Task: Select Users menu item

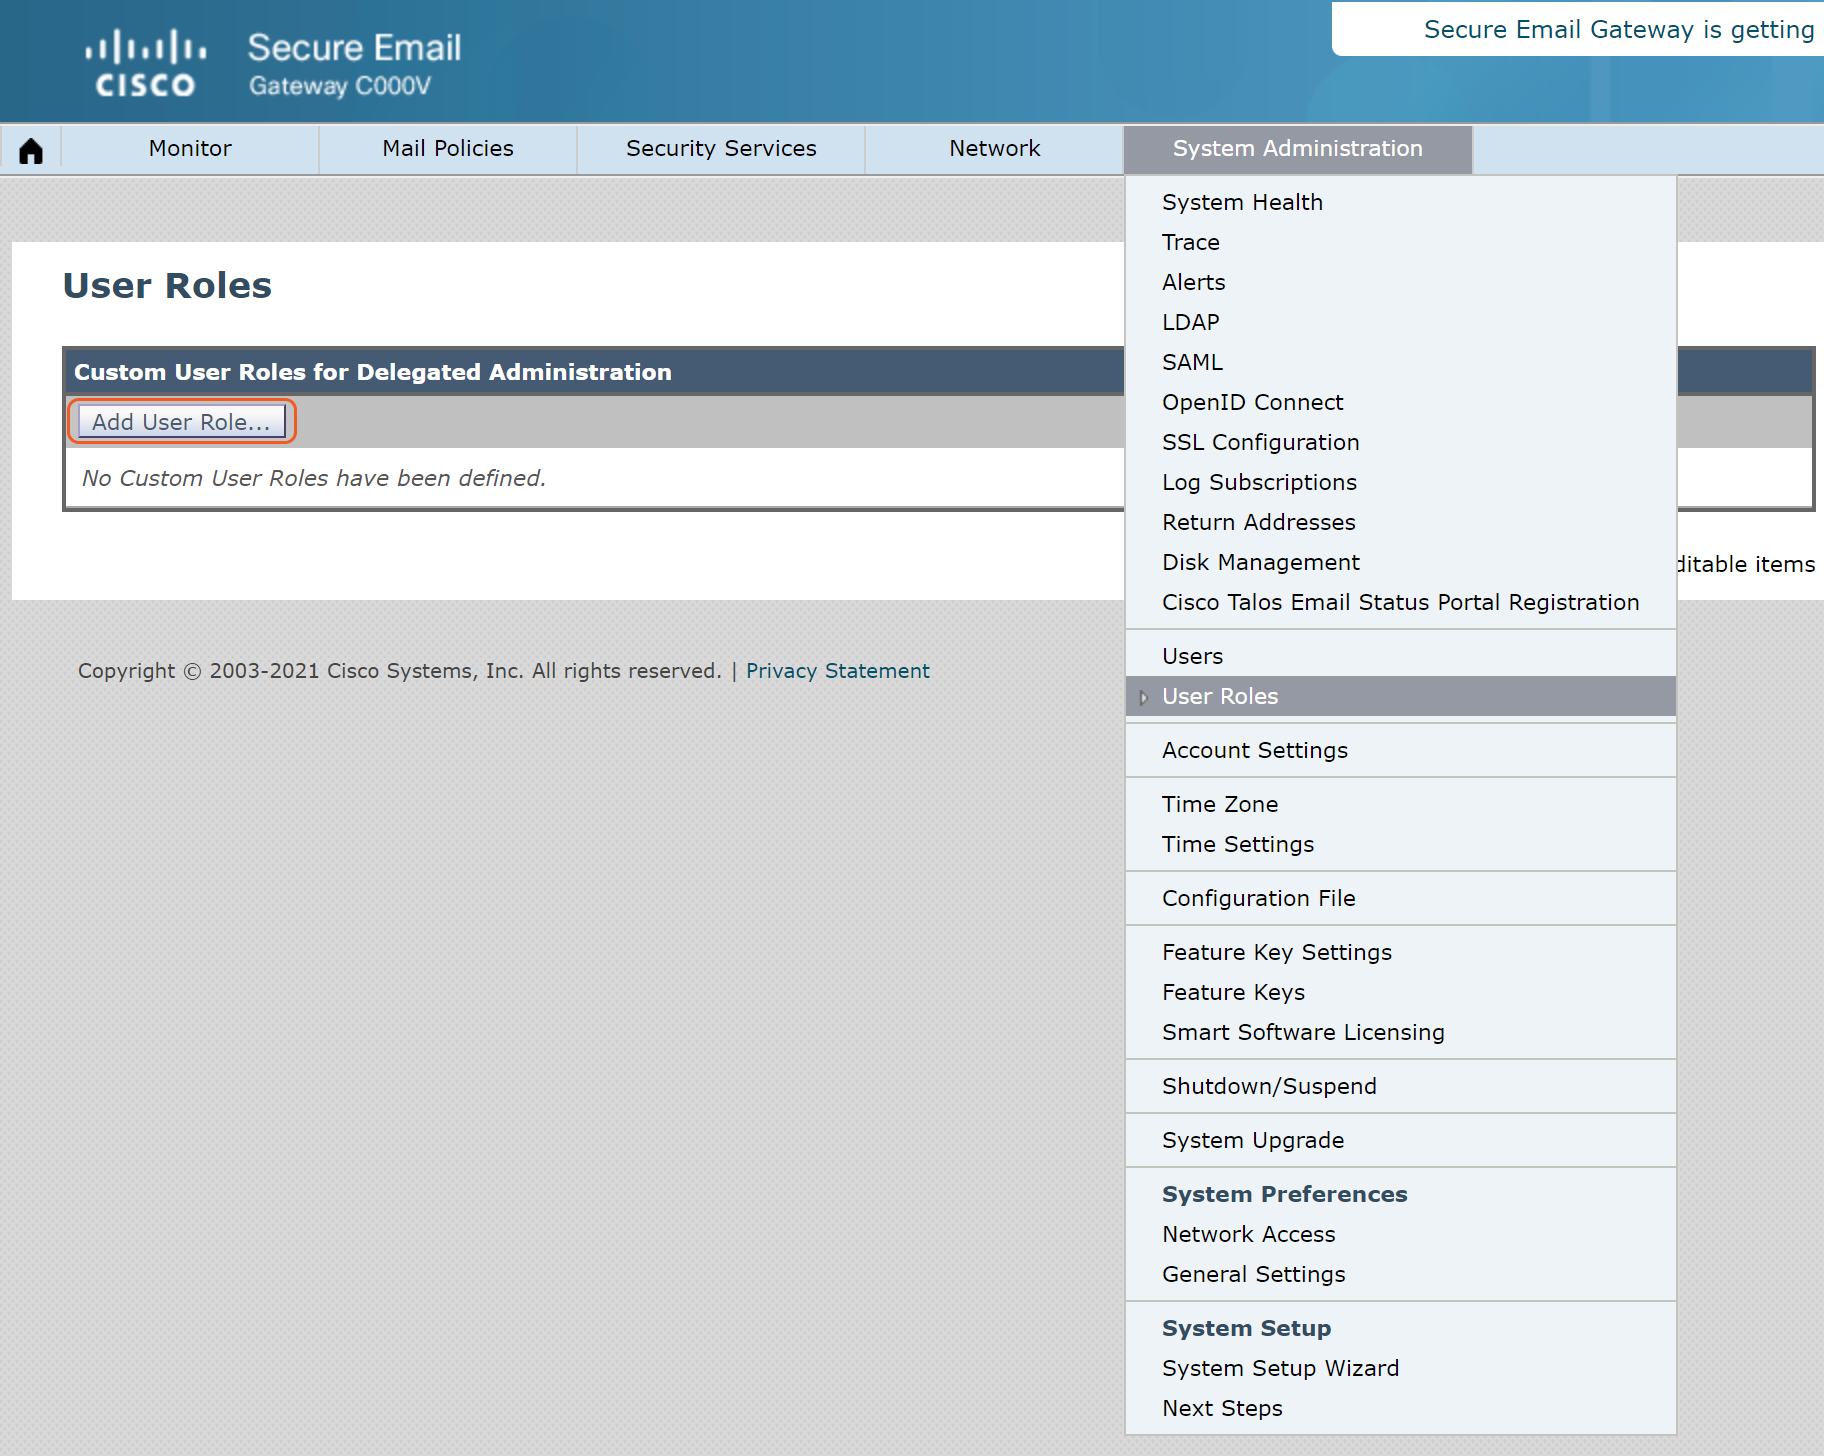Action: click(1192, 656)
